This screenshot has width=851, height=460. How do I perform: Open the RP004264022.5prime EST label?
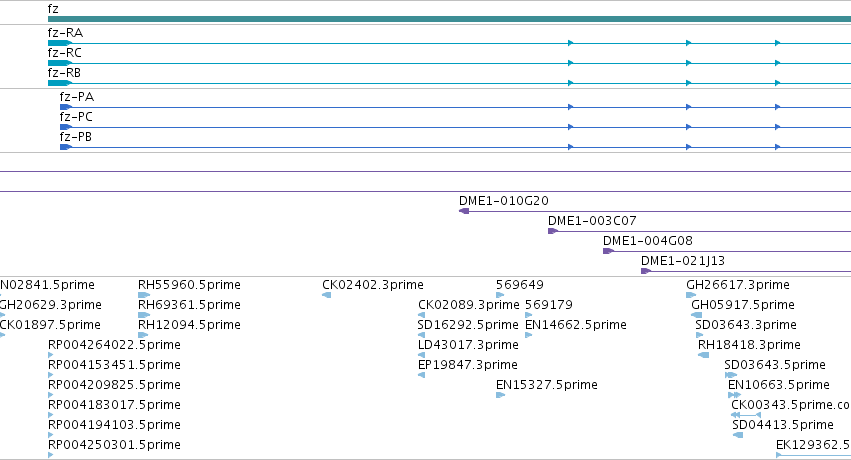pyautogui.click(x=115, y=346)
